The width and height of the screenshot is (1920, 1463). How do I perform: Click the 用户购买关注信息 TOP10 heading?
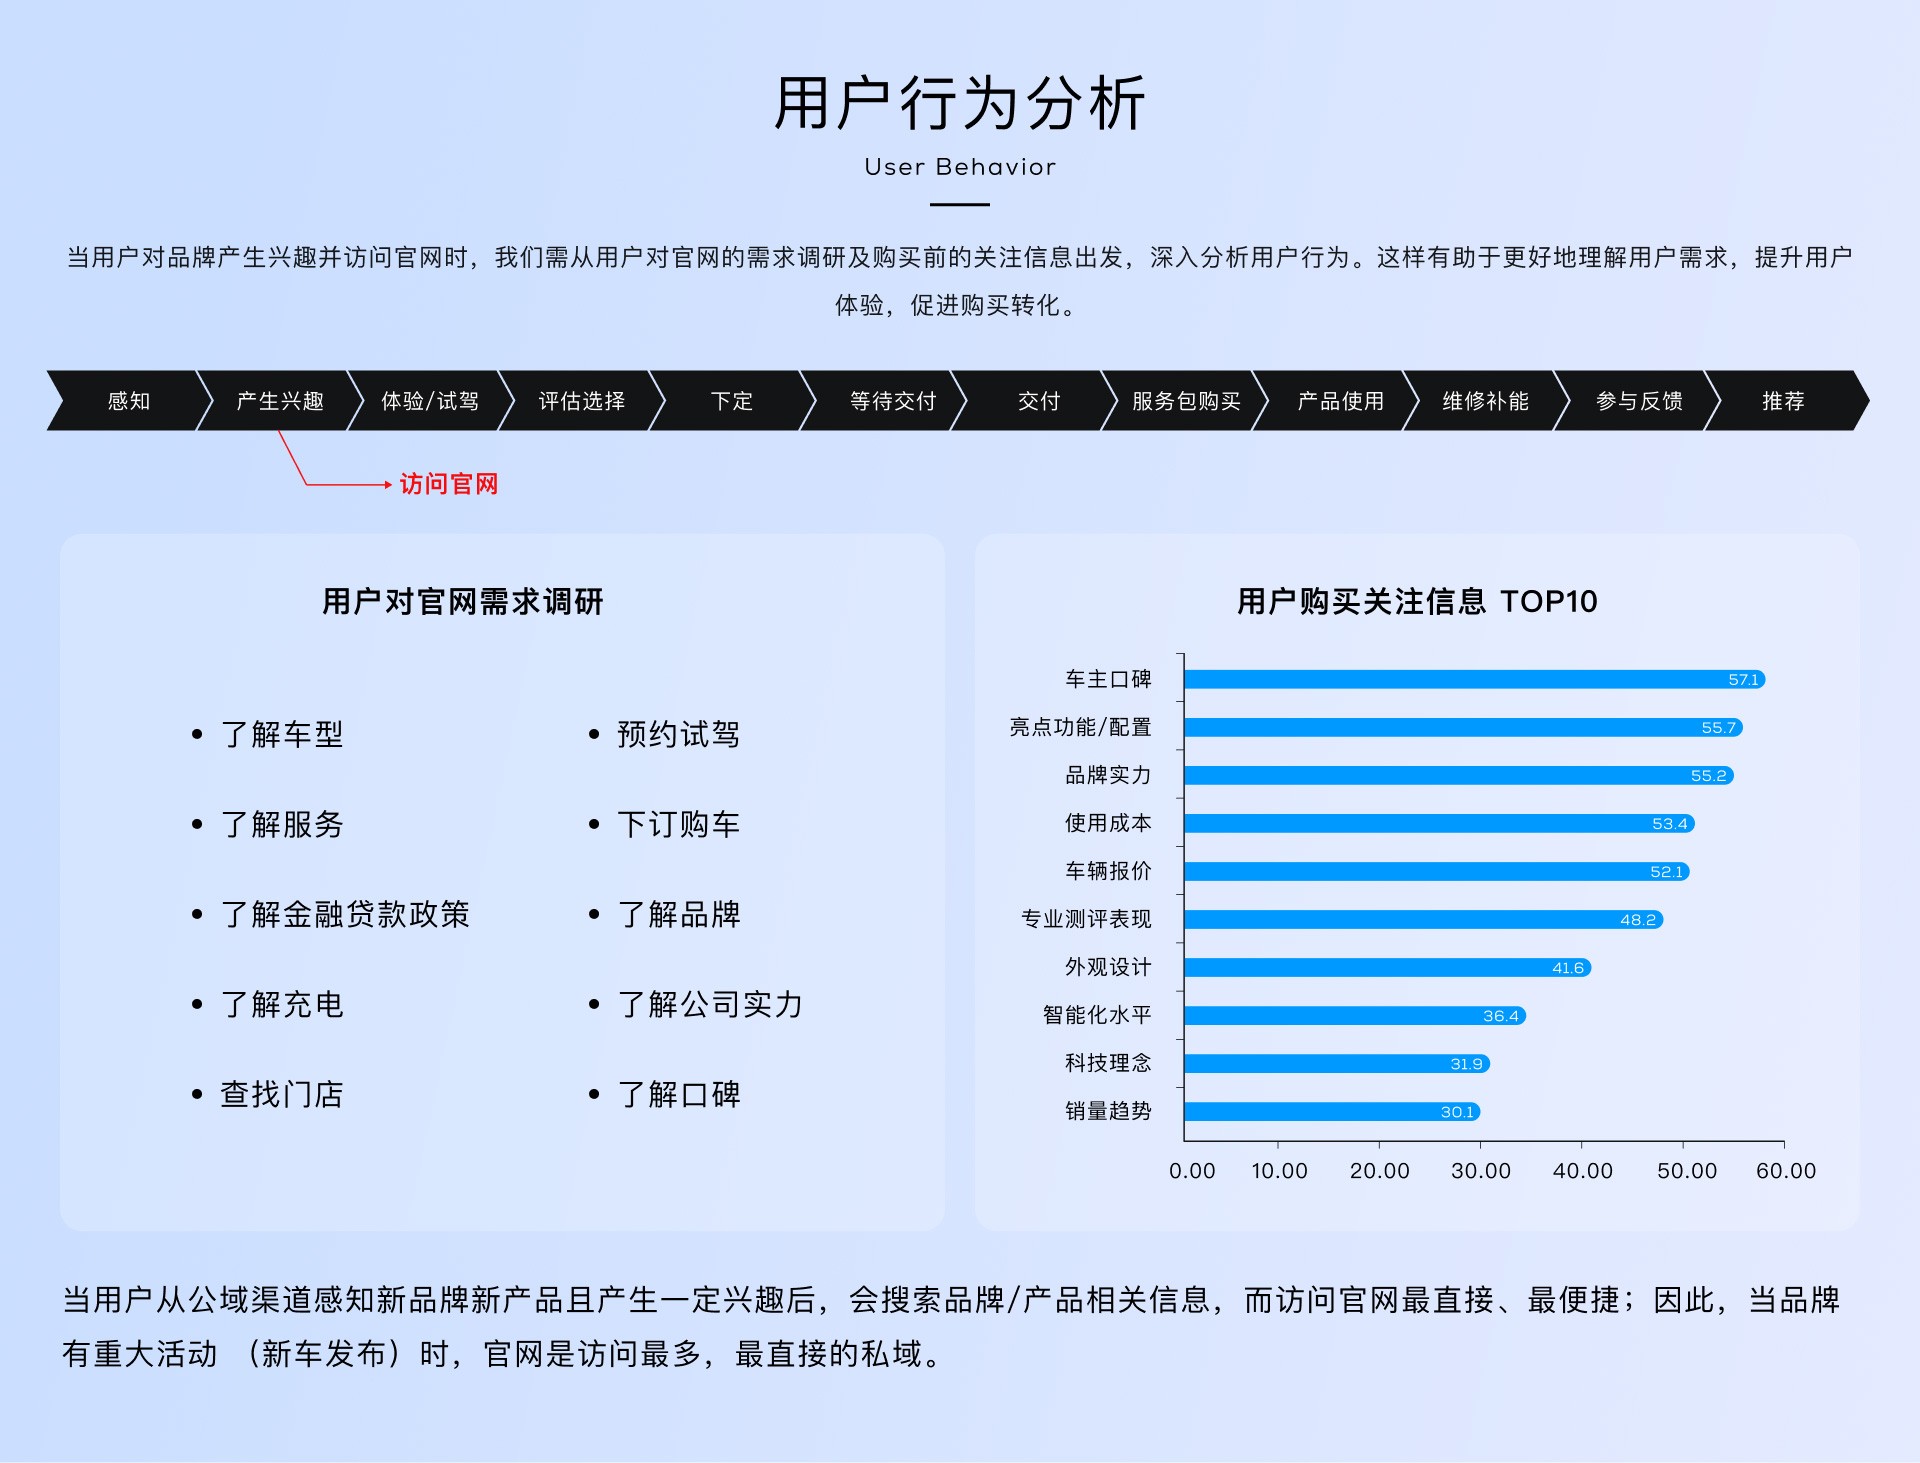click(1416, 601)
